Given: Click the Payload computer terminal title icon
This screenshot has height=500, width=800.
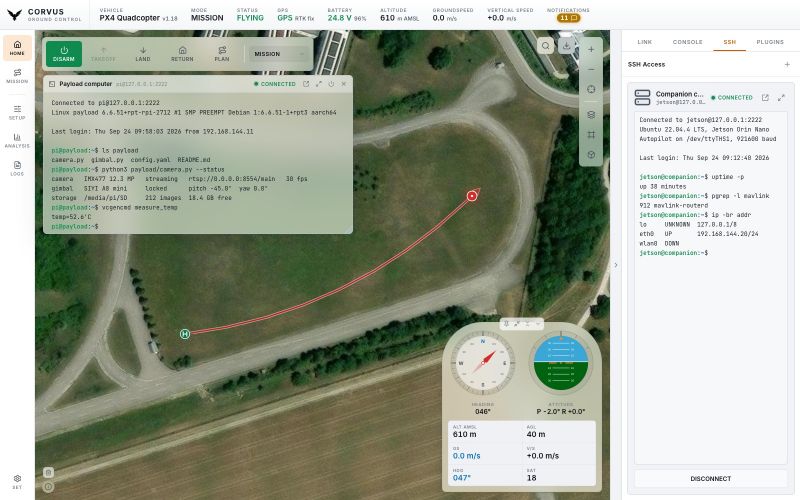Looking at the screenshot, I should 52,84.
